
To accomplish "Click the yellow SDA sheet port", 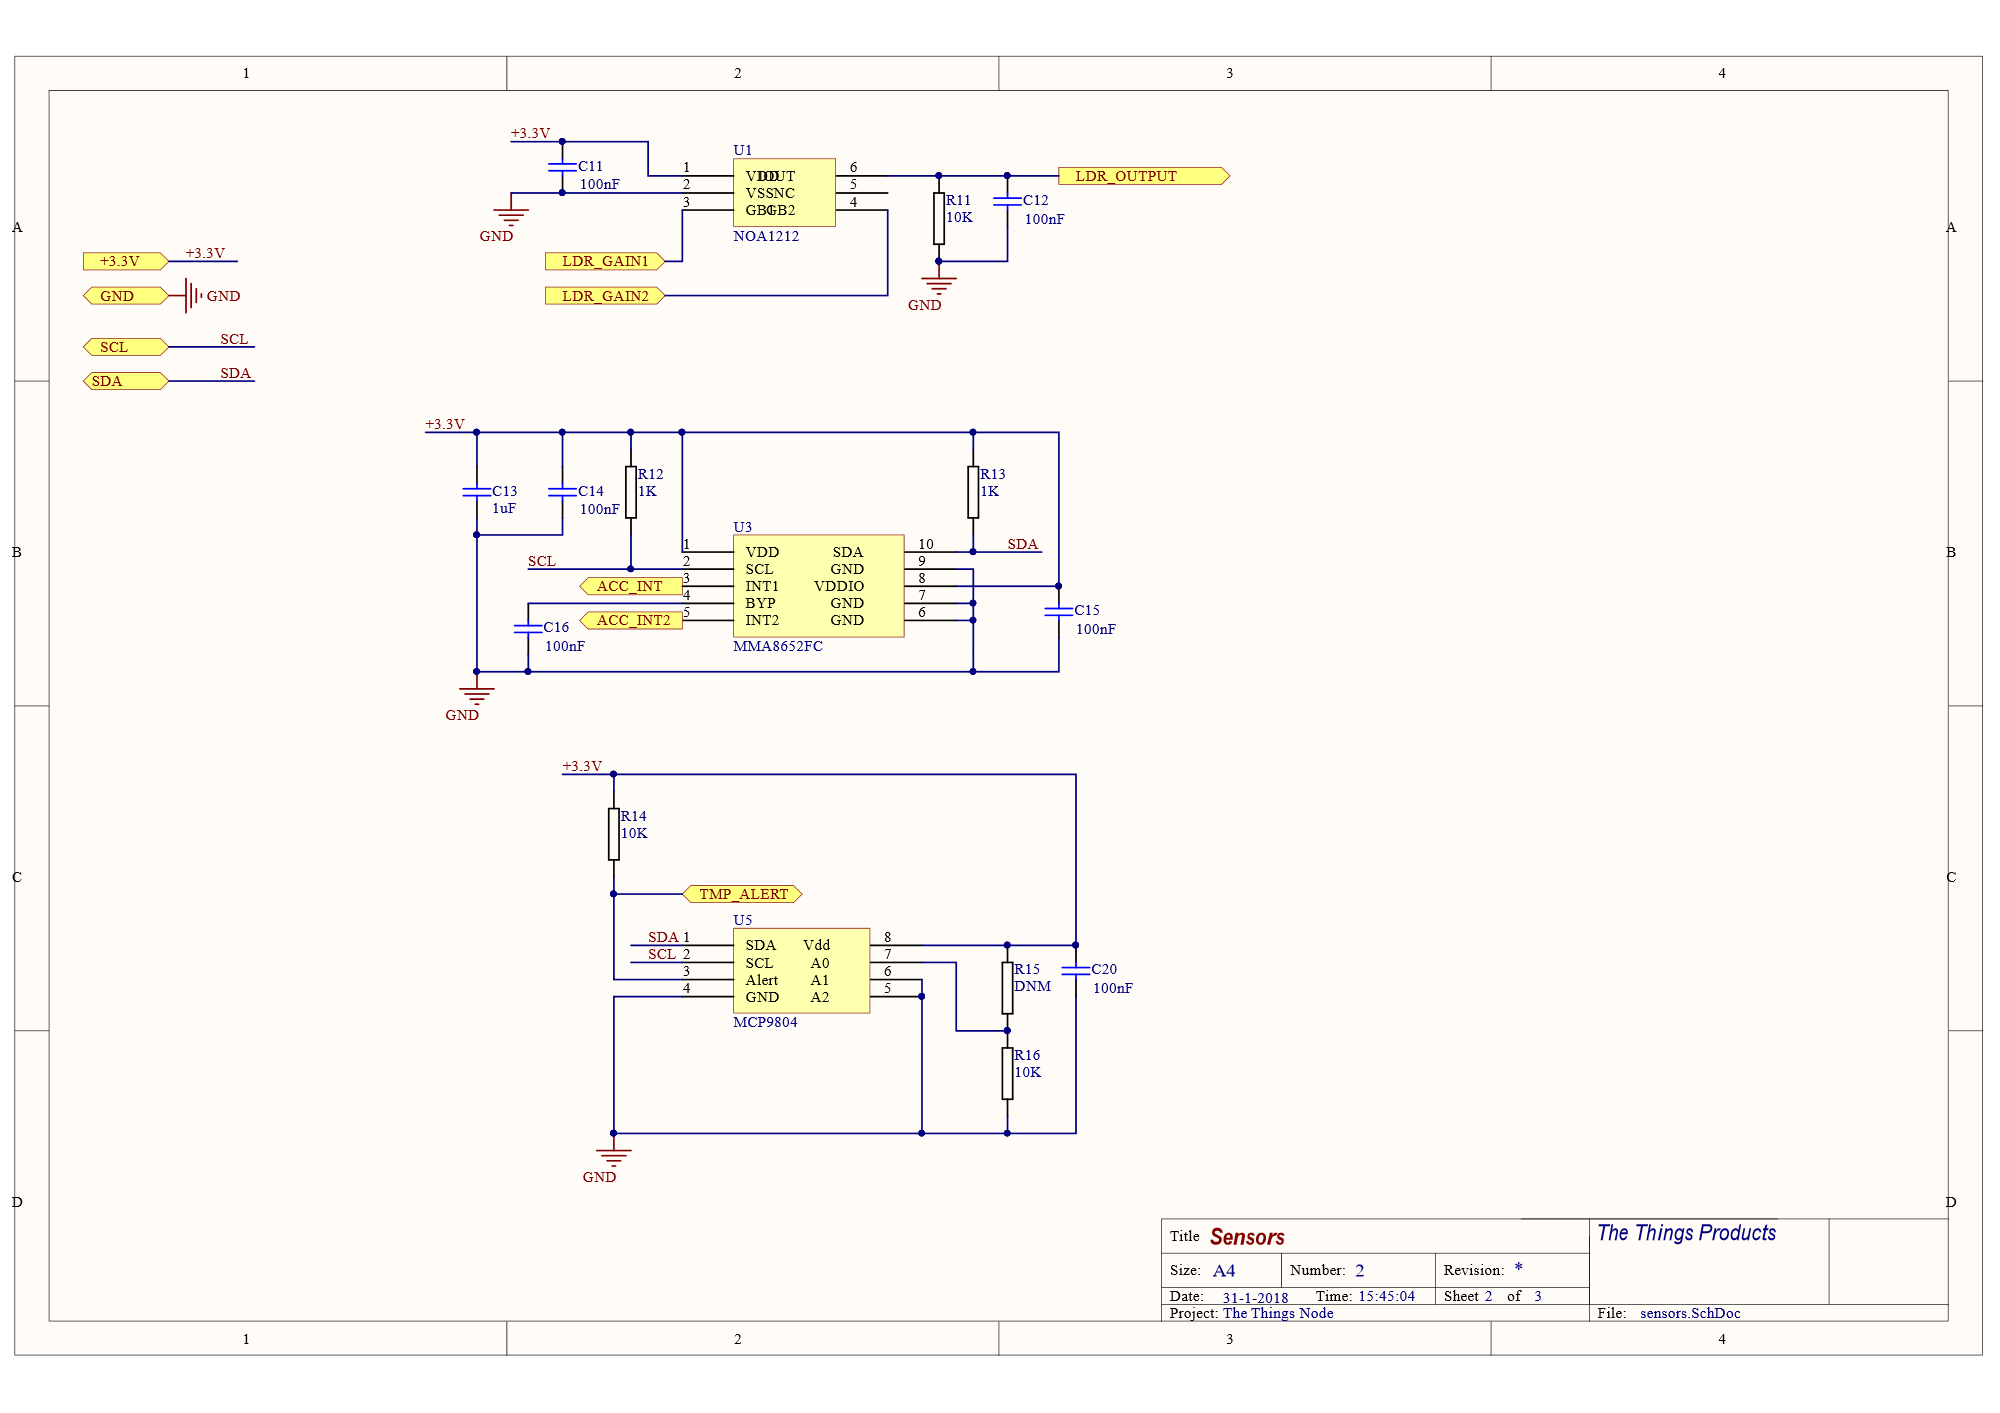I will pyautogui.click(x=126, y=381).
